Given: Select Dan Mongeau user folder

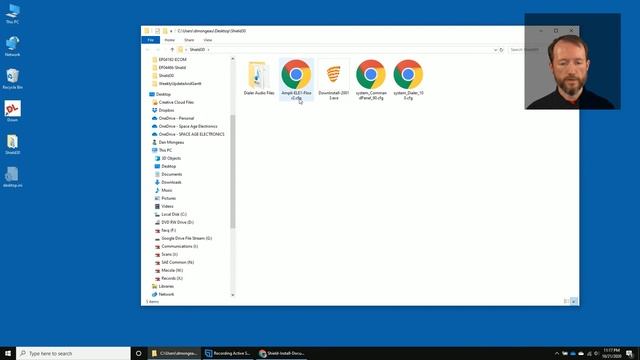Looking at the screenshot, I should point(171,142).
